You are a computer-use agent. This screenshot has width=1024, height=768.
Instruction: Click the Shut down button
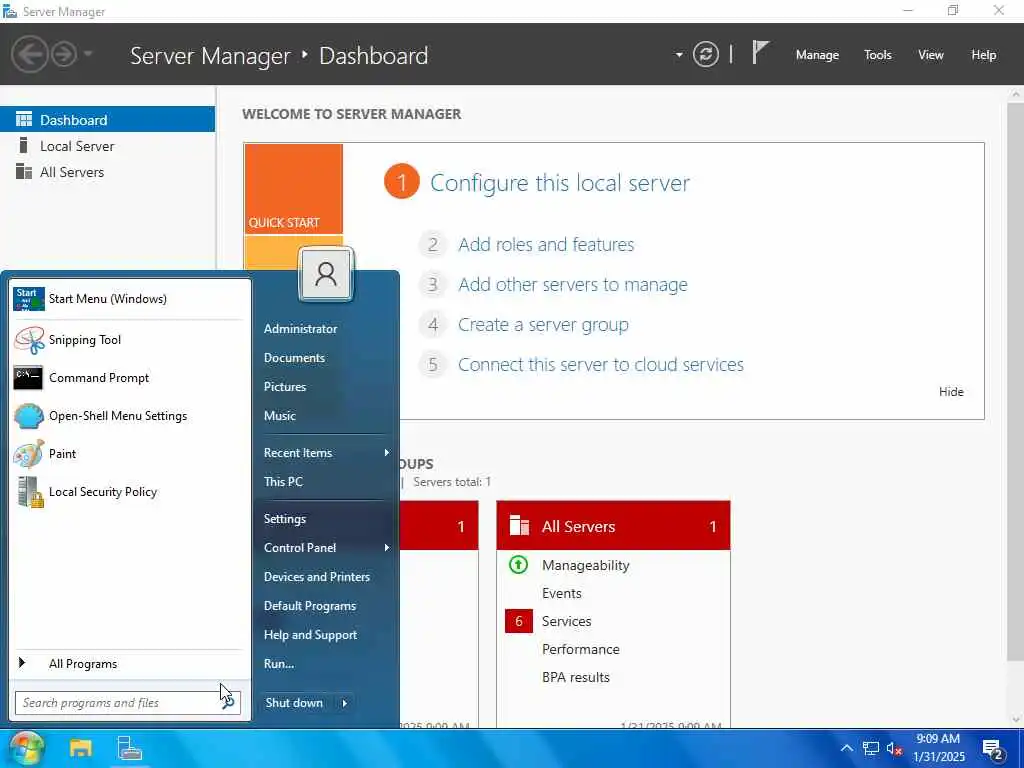pos(295,703)
